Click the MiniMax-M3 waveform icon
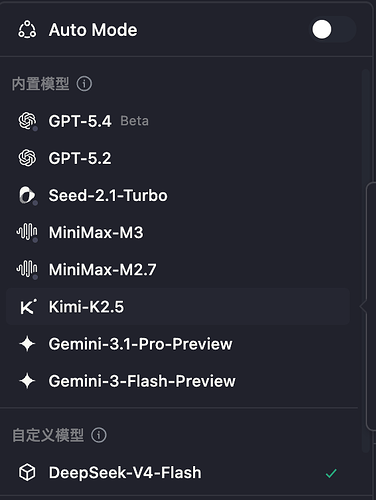Screen dimensions: 376x500 click(x=27, y=232)
